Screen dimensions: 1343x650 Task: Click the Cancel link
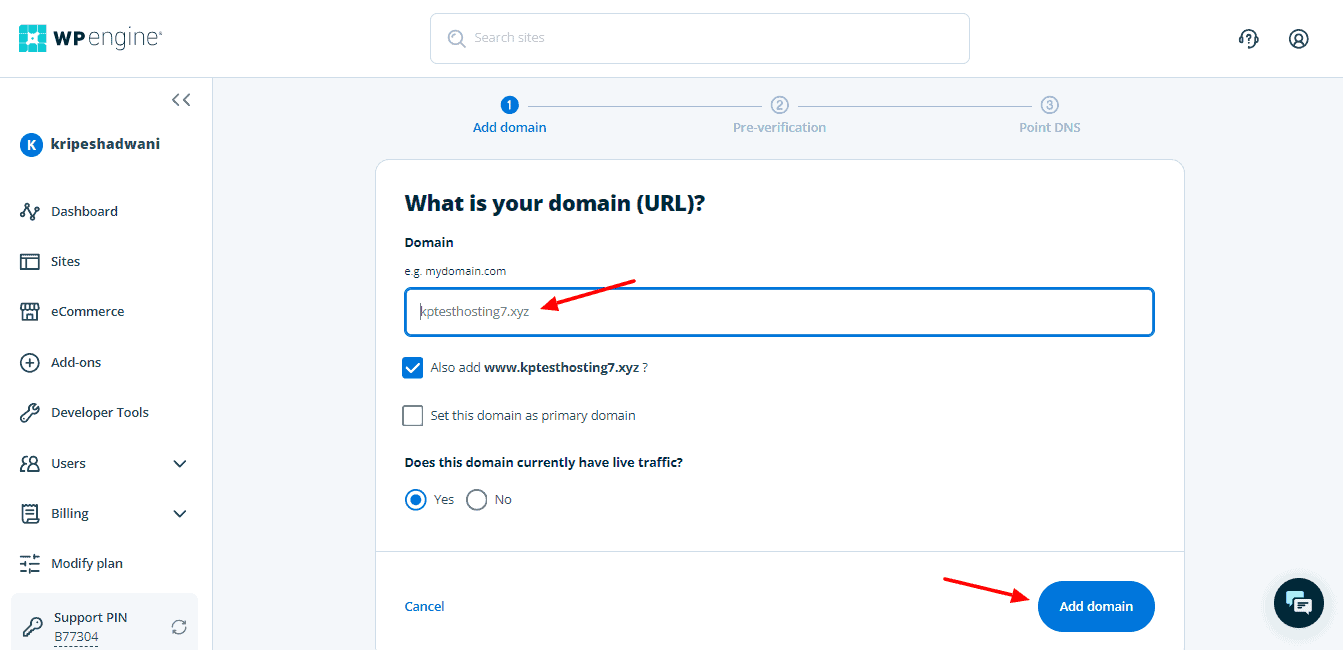[x=424, y=607]
